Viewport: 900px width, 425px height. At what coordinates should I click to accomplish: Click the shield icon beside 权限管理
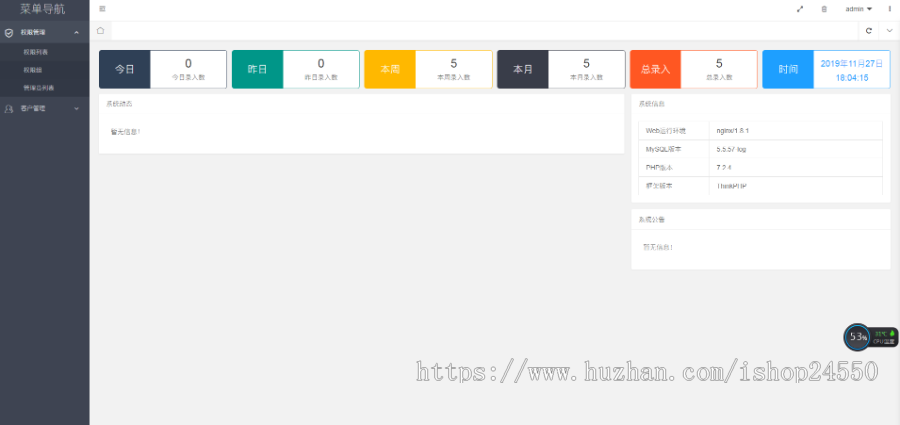[9, 33]
